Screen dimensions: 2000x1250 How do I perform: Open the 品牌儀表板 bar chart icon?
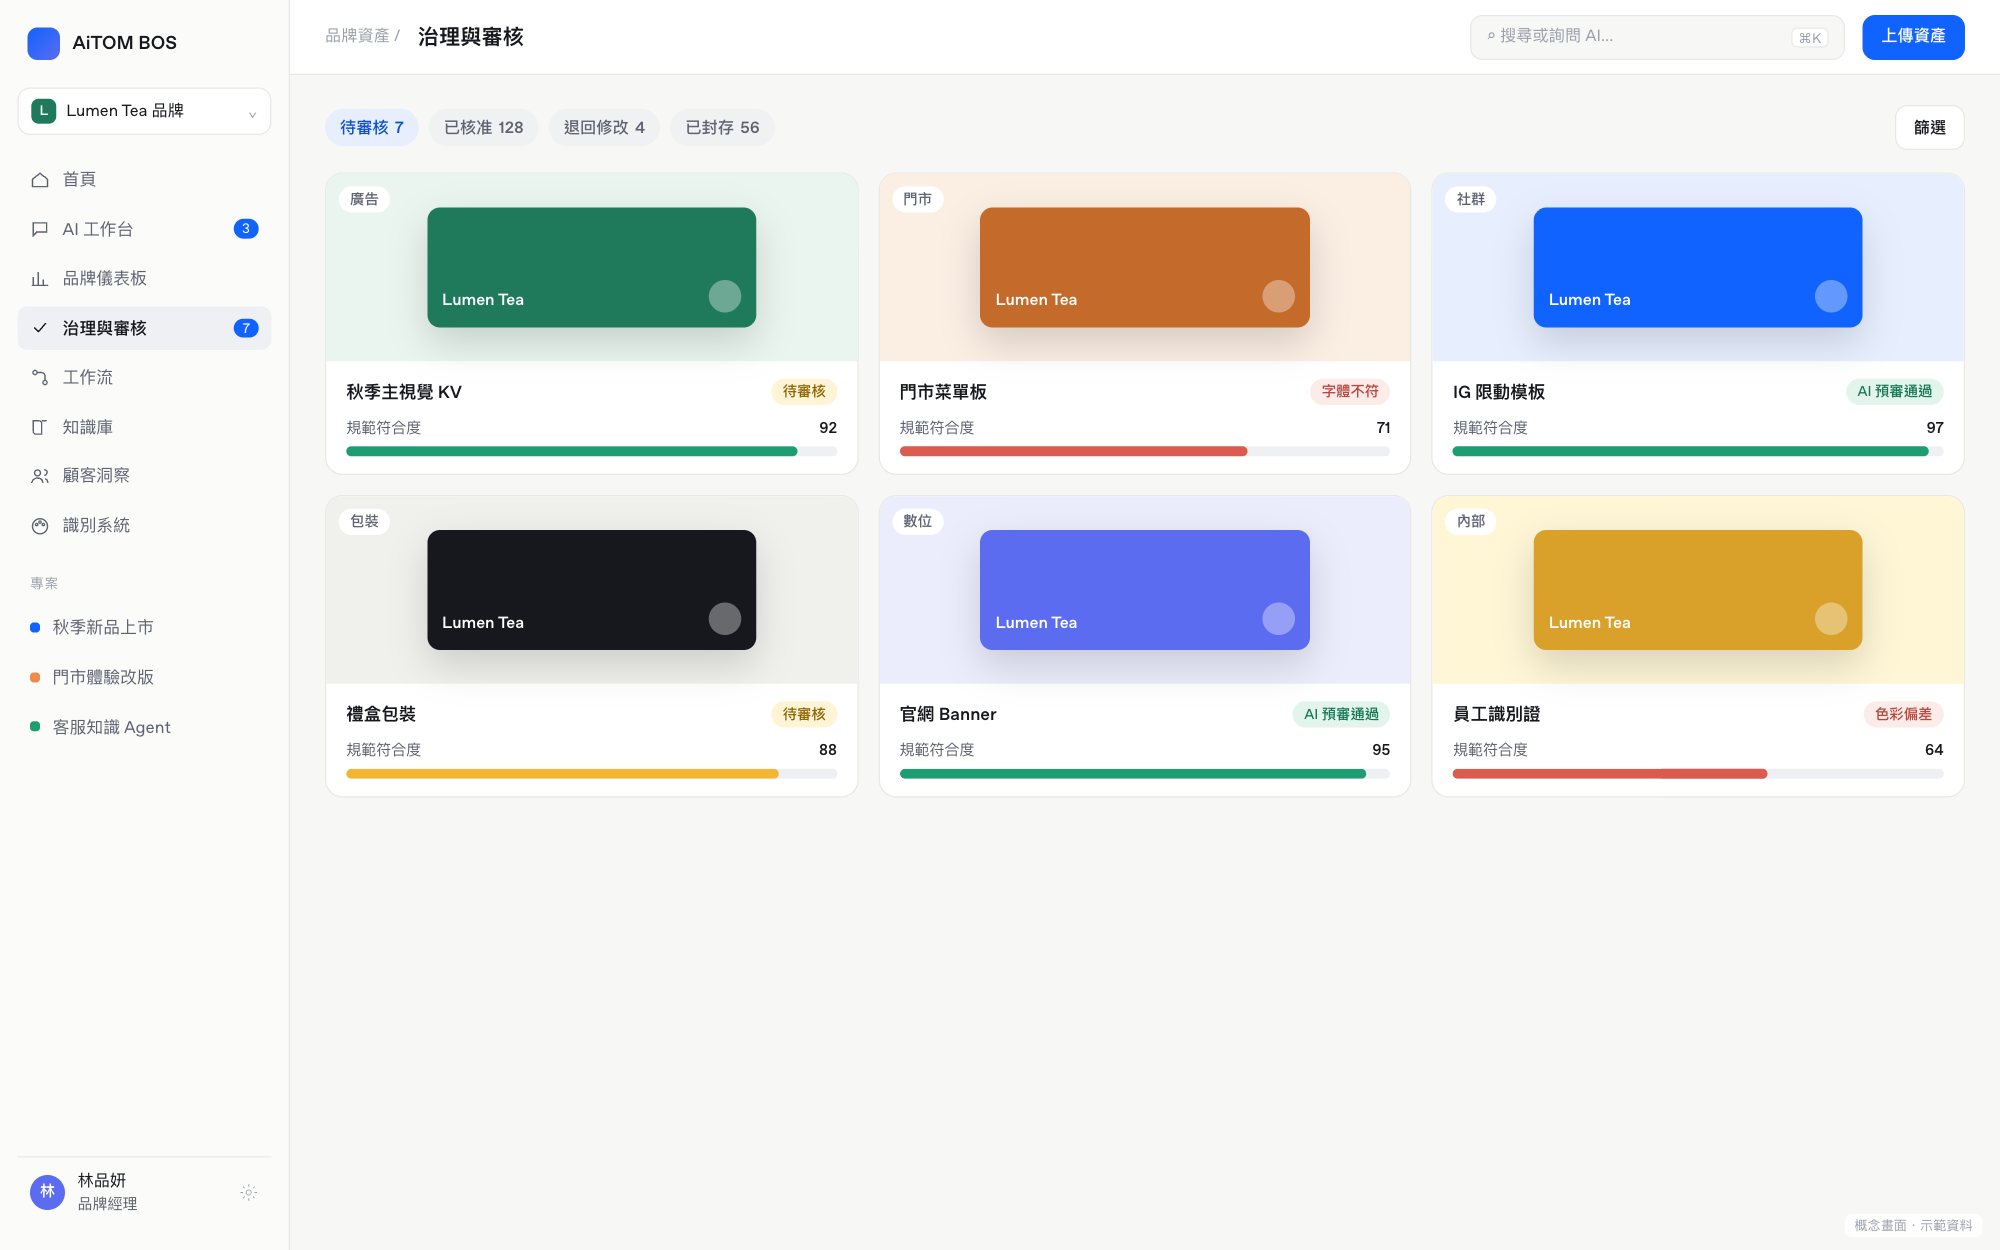coord(40,279)
